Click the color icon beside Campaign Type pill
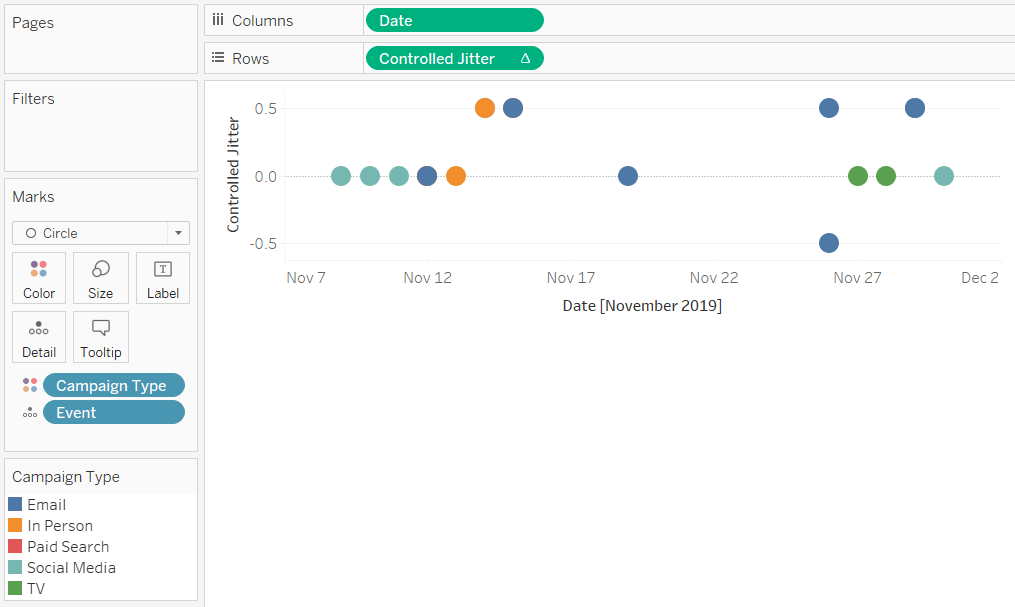The width and height of the screenshot is (1015, 607). coord(30,386)
